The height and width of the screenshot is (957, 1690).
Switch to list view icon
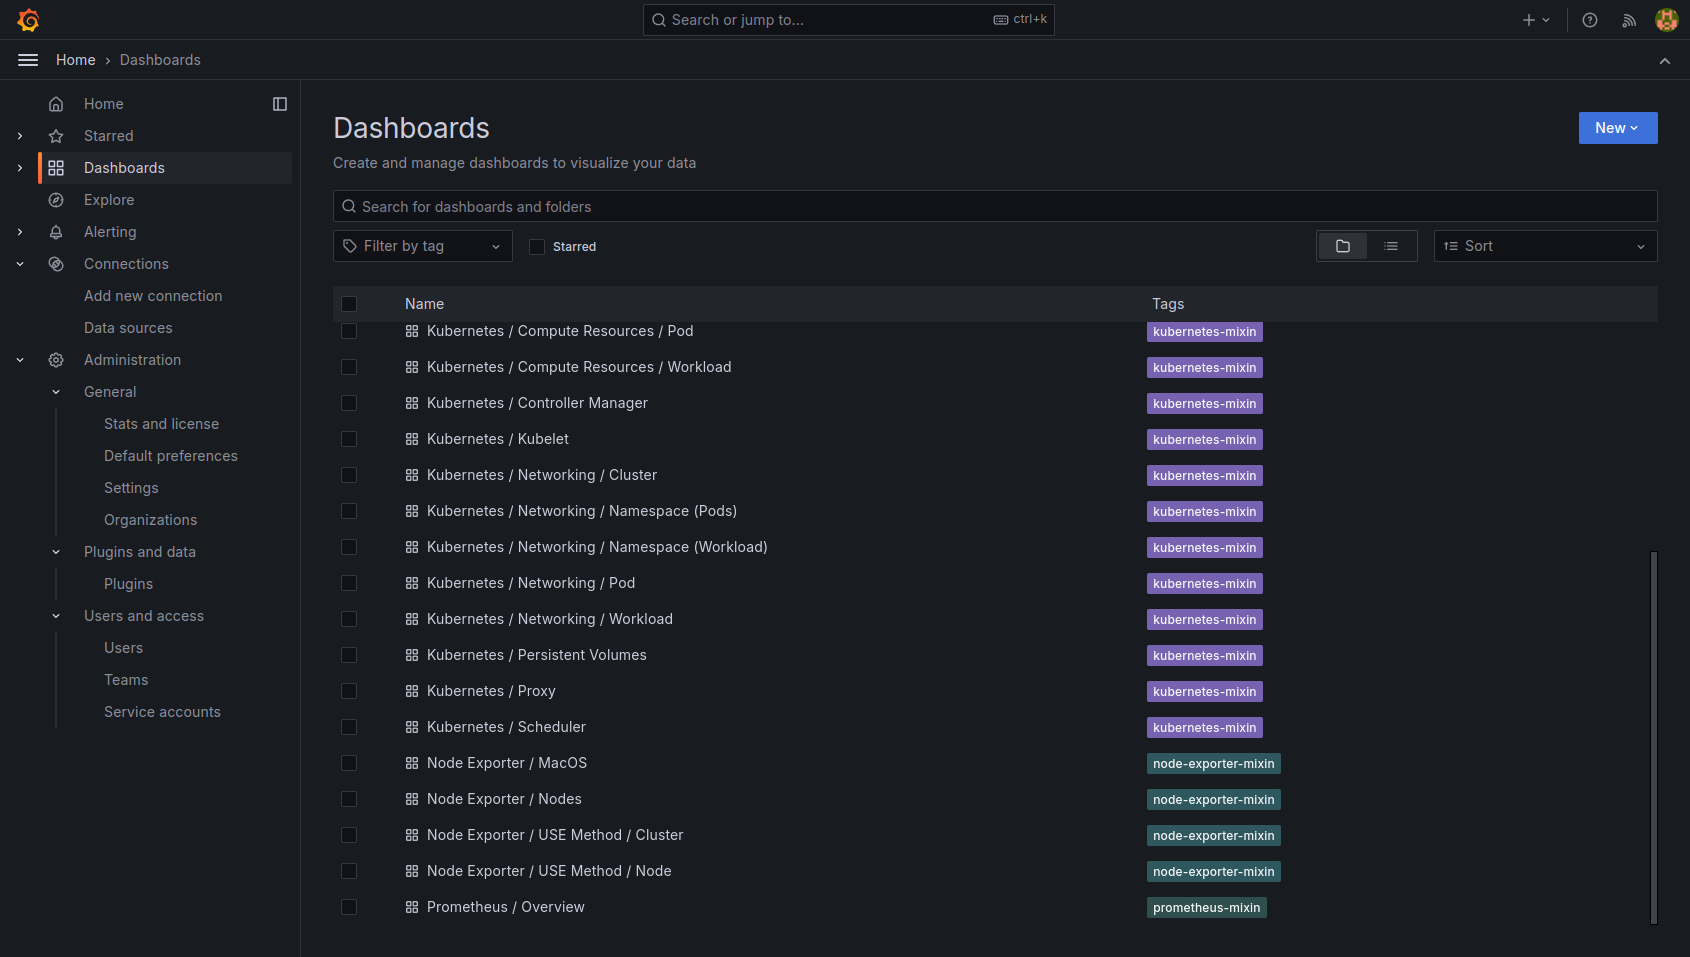click(x=1391, y=246)
